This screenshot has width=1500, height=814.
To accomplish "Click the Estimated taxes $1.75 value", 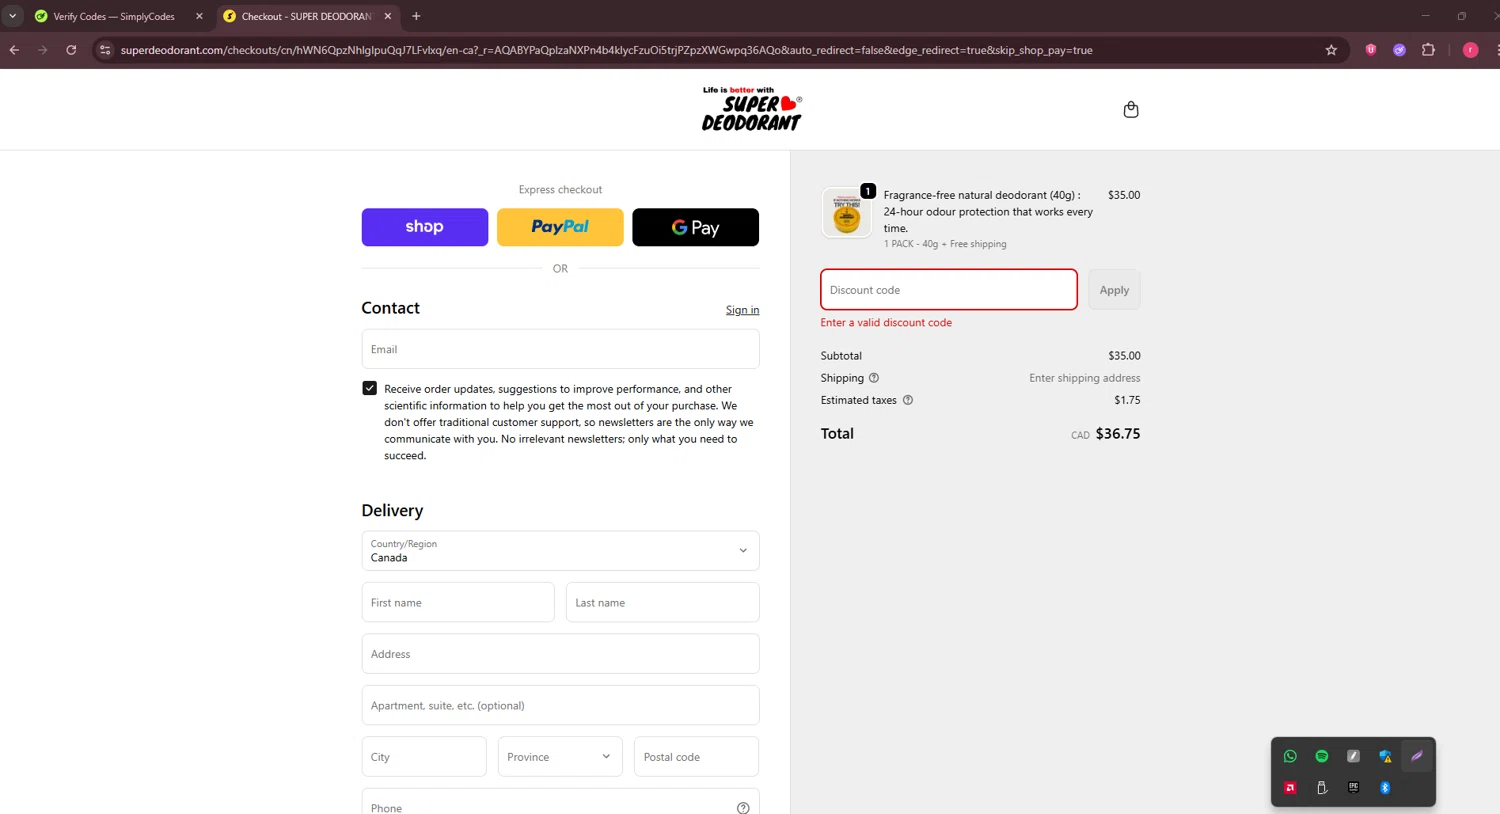I will [x=1127, y=400].
